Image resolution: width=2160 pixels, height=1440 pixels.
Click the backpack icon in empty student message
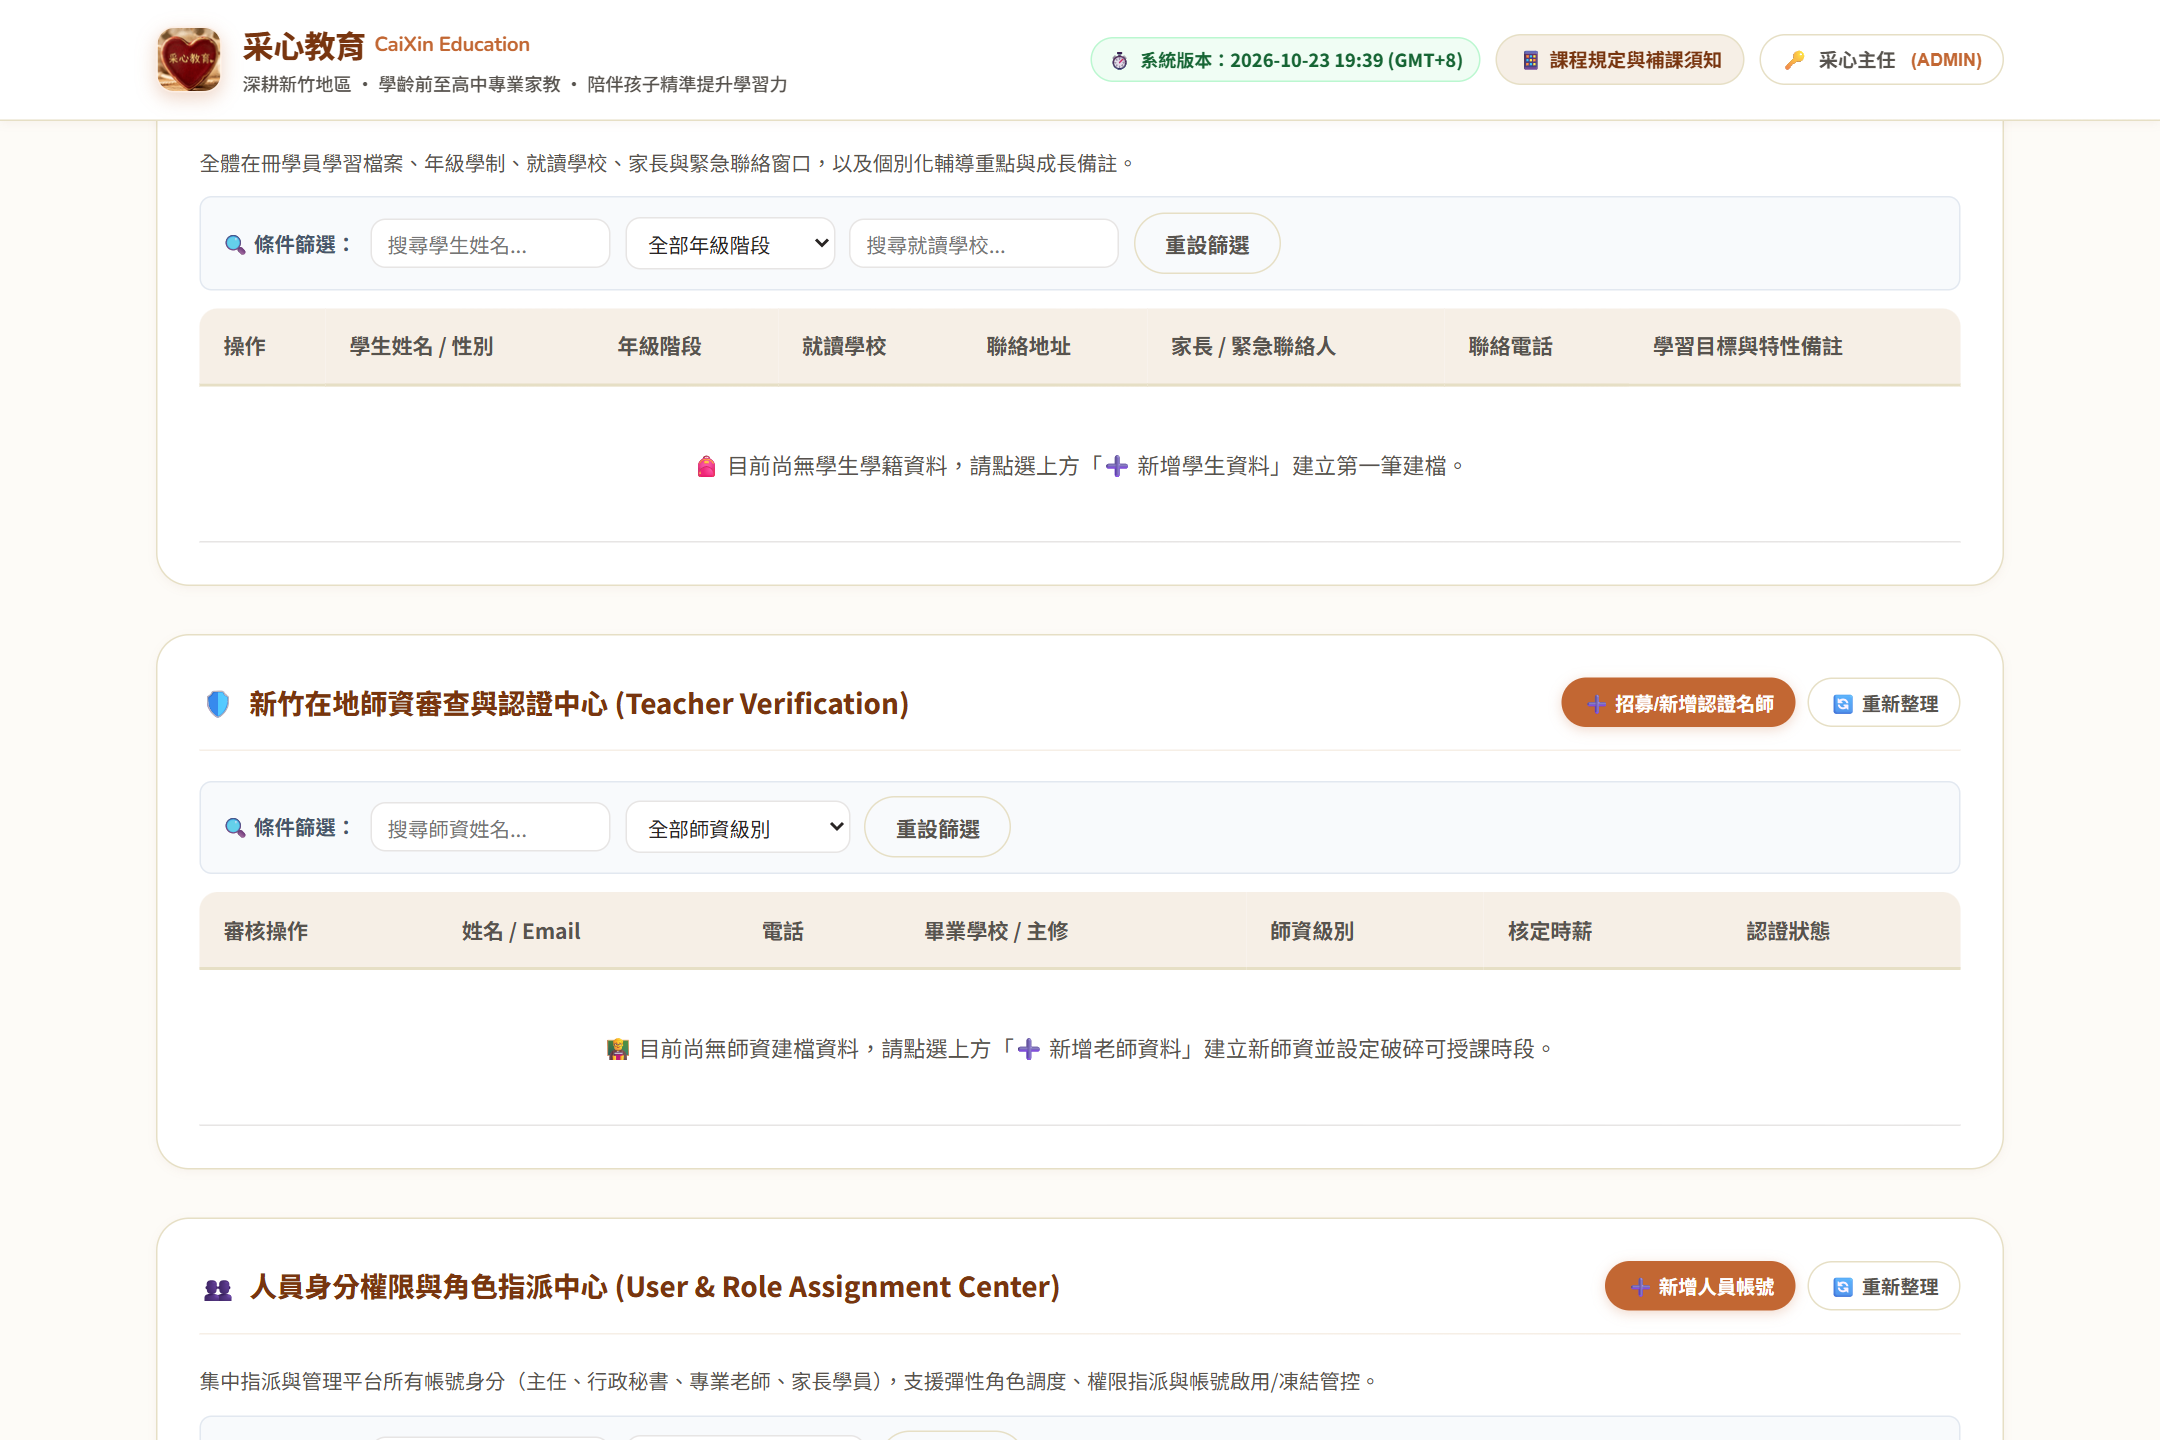[706, 466]
